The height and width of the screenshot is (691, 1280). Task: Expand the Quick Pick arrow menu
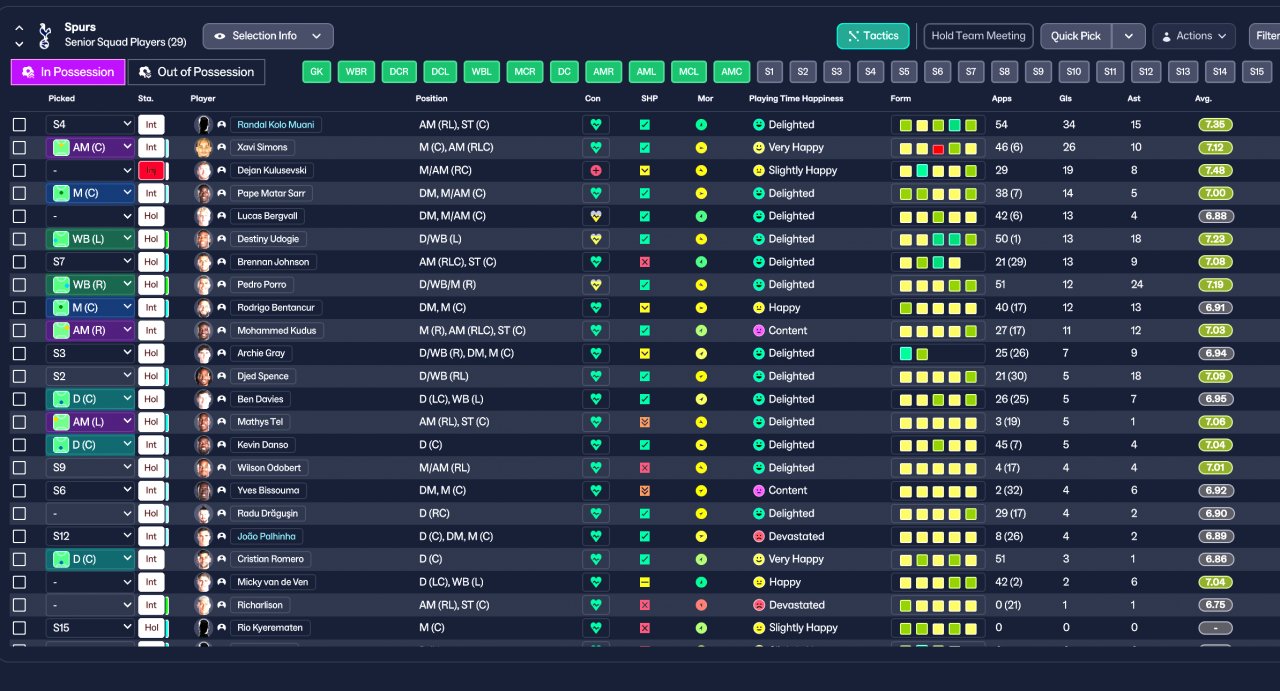point(1128,36)
